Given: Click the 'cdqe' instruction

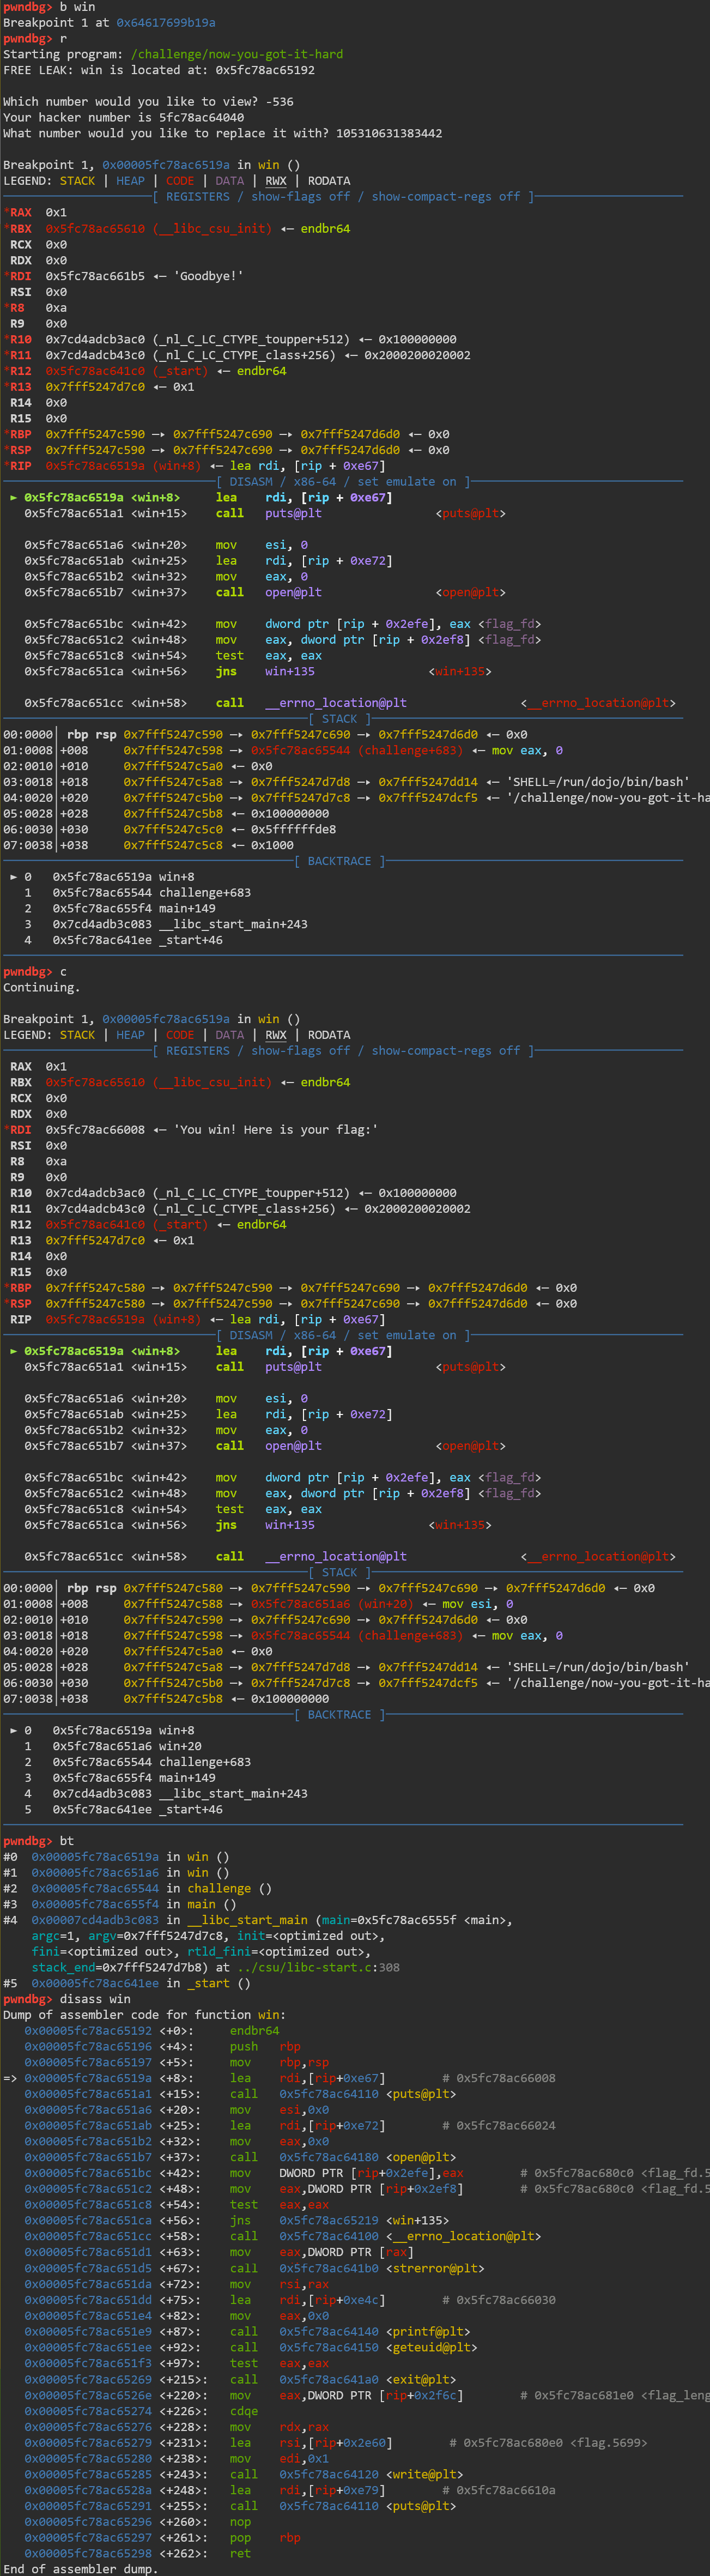Looking at the screenshot, I should pos(244,2411).
